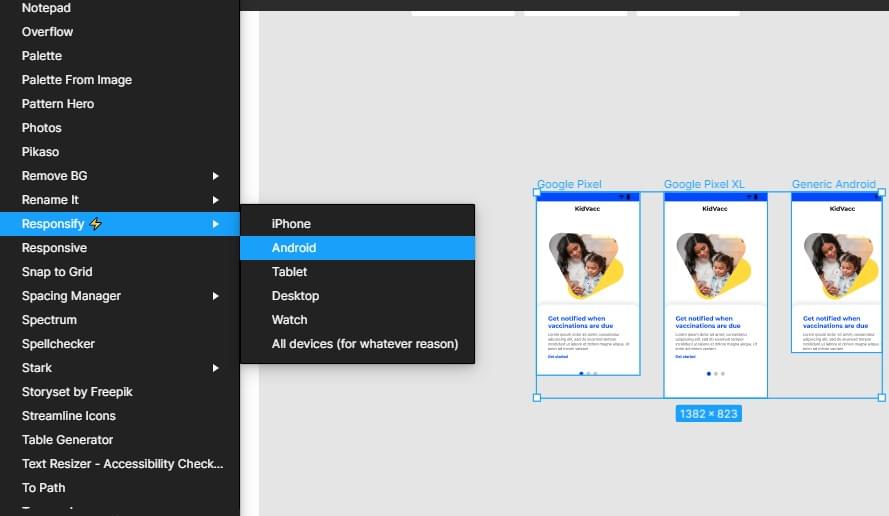Select Desktop in the submenu
This screenshot has width=889, height=516.
point(295,296)
